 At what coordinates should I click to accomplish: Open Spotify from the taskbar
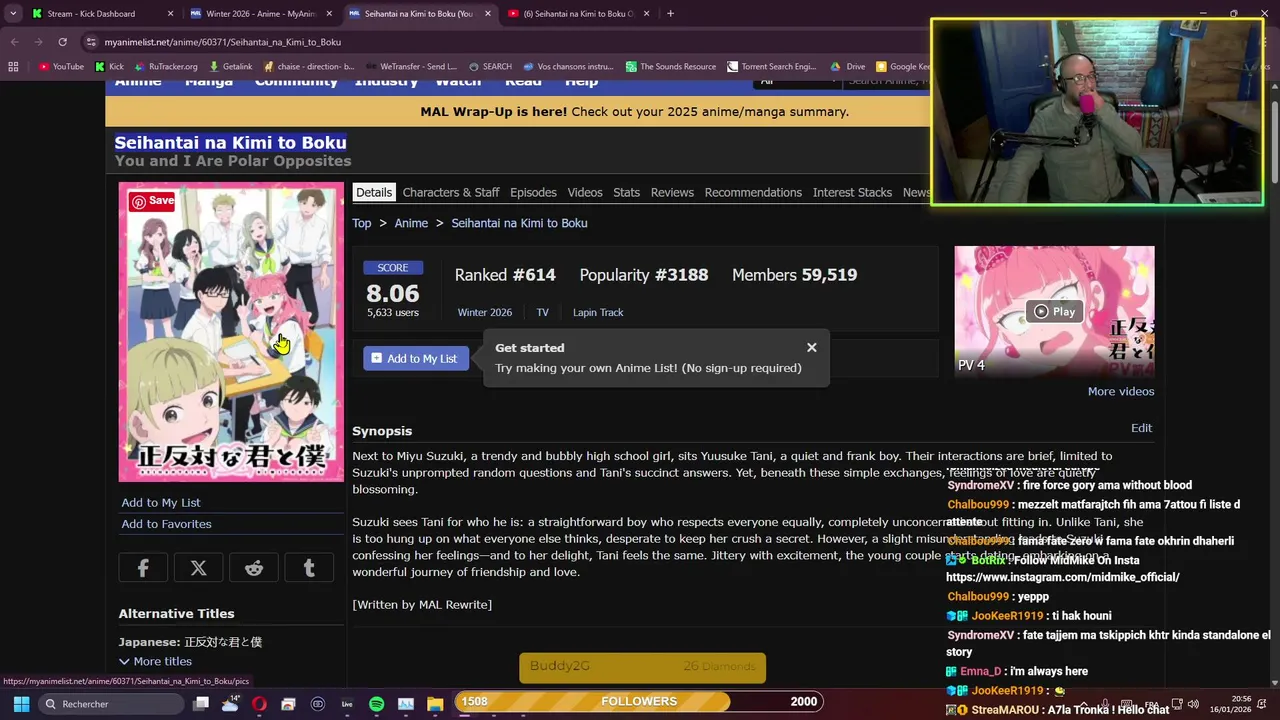pos(376,704)
